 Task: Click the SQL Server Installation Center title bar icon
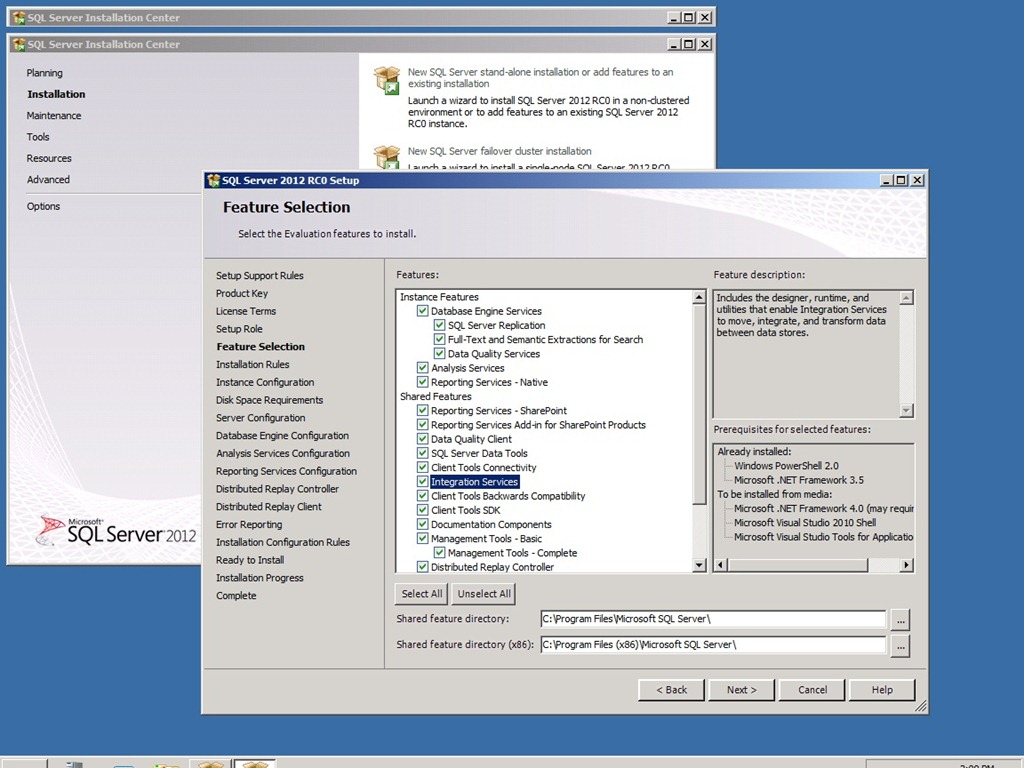(19, 44)
